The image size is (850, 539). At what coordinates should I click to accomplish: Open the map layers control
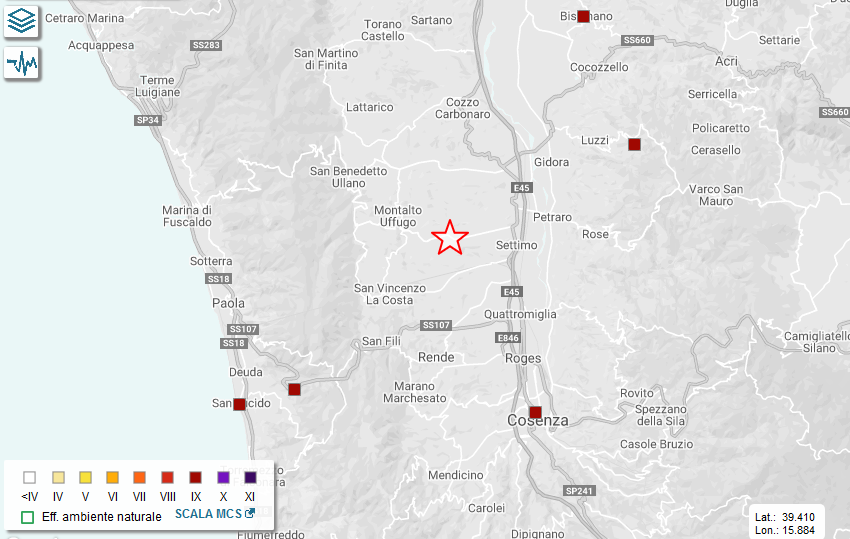point(21,20)
